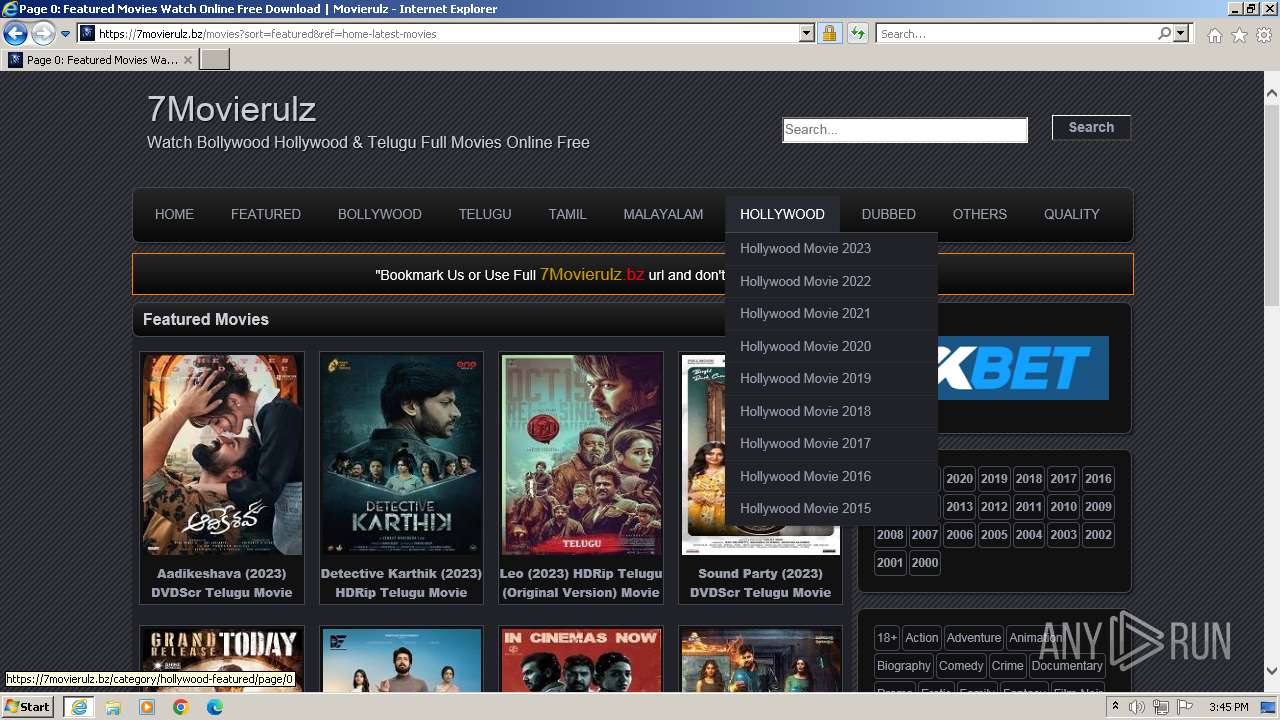This screenshot has height=720, width=1280.
Task: Click the browser toolbar search field
Action: click(1016, 33)
